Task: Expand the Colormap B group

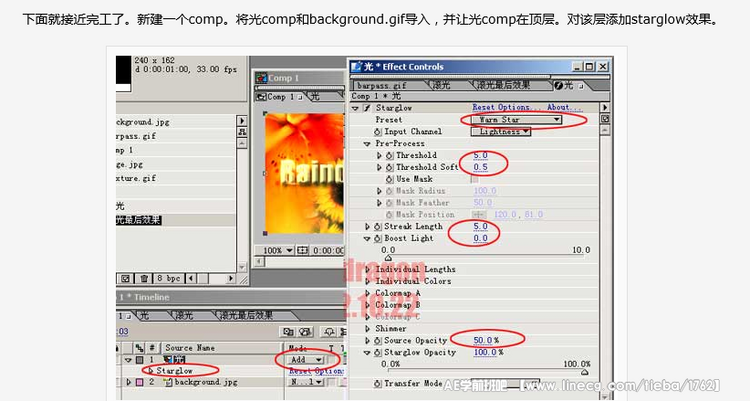Action: [x=367, y=305]
